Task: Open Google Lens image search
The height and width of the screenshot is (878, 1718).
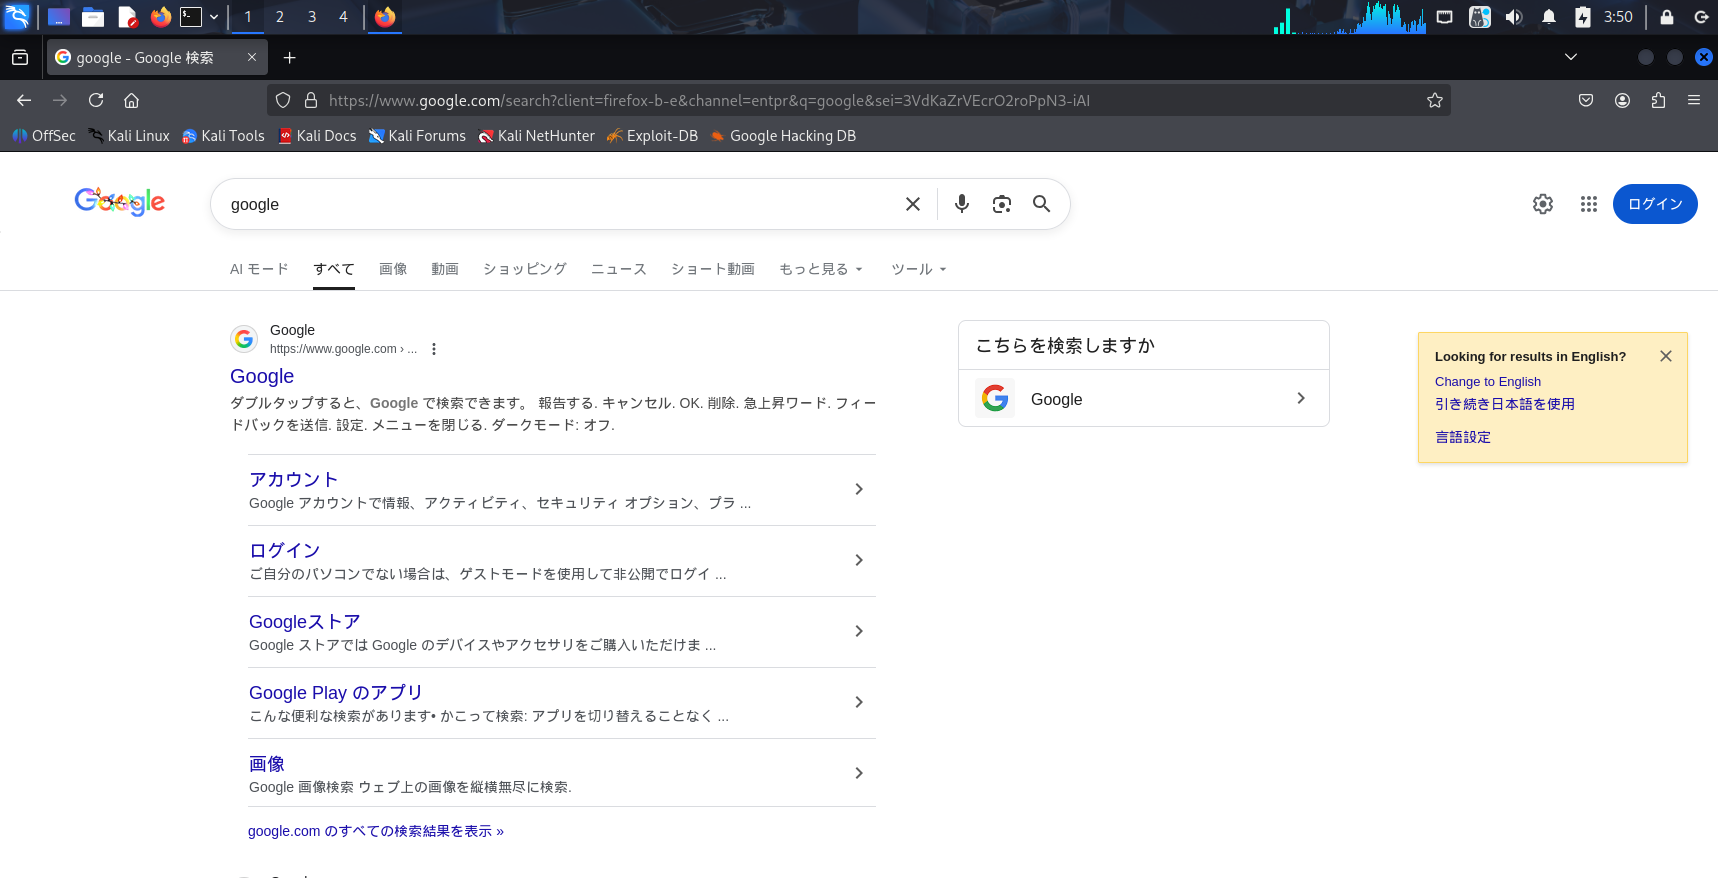Action: pos(1001,204)
